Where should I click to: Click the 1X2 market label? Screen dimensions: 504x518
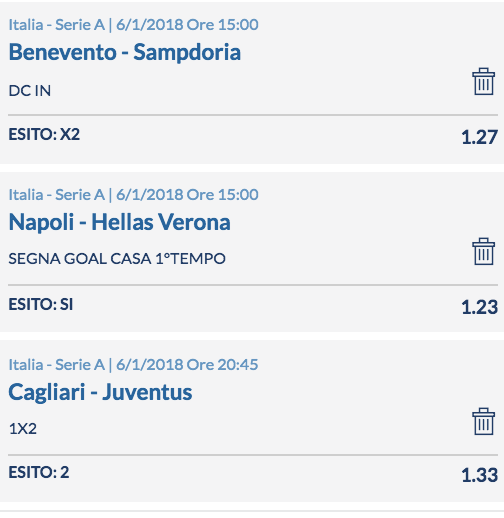tap(23, 429)
